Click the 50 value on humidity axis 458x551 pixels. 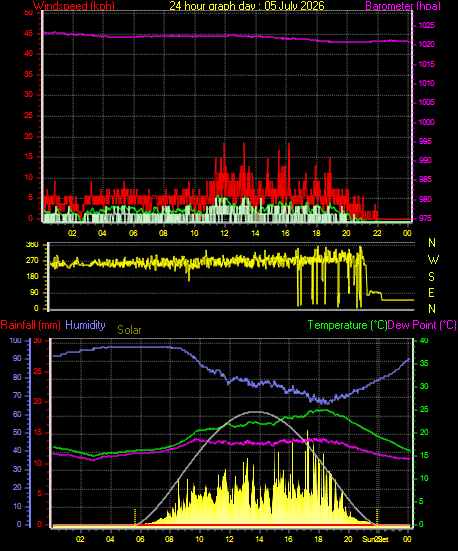point(17,433)
